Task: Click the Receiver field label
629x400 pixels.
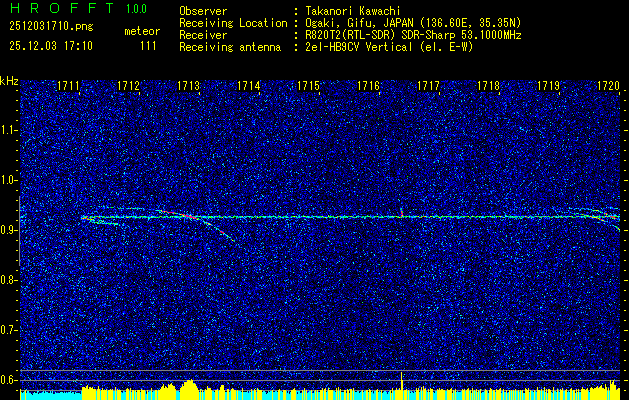Action: pyautogui.click(x=203, y=35)
